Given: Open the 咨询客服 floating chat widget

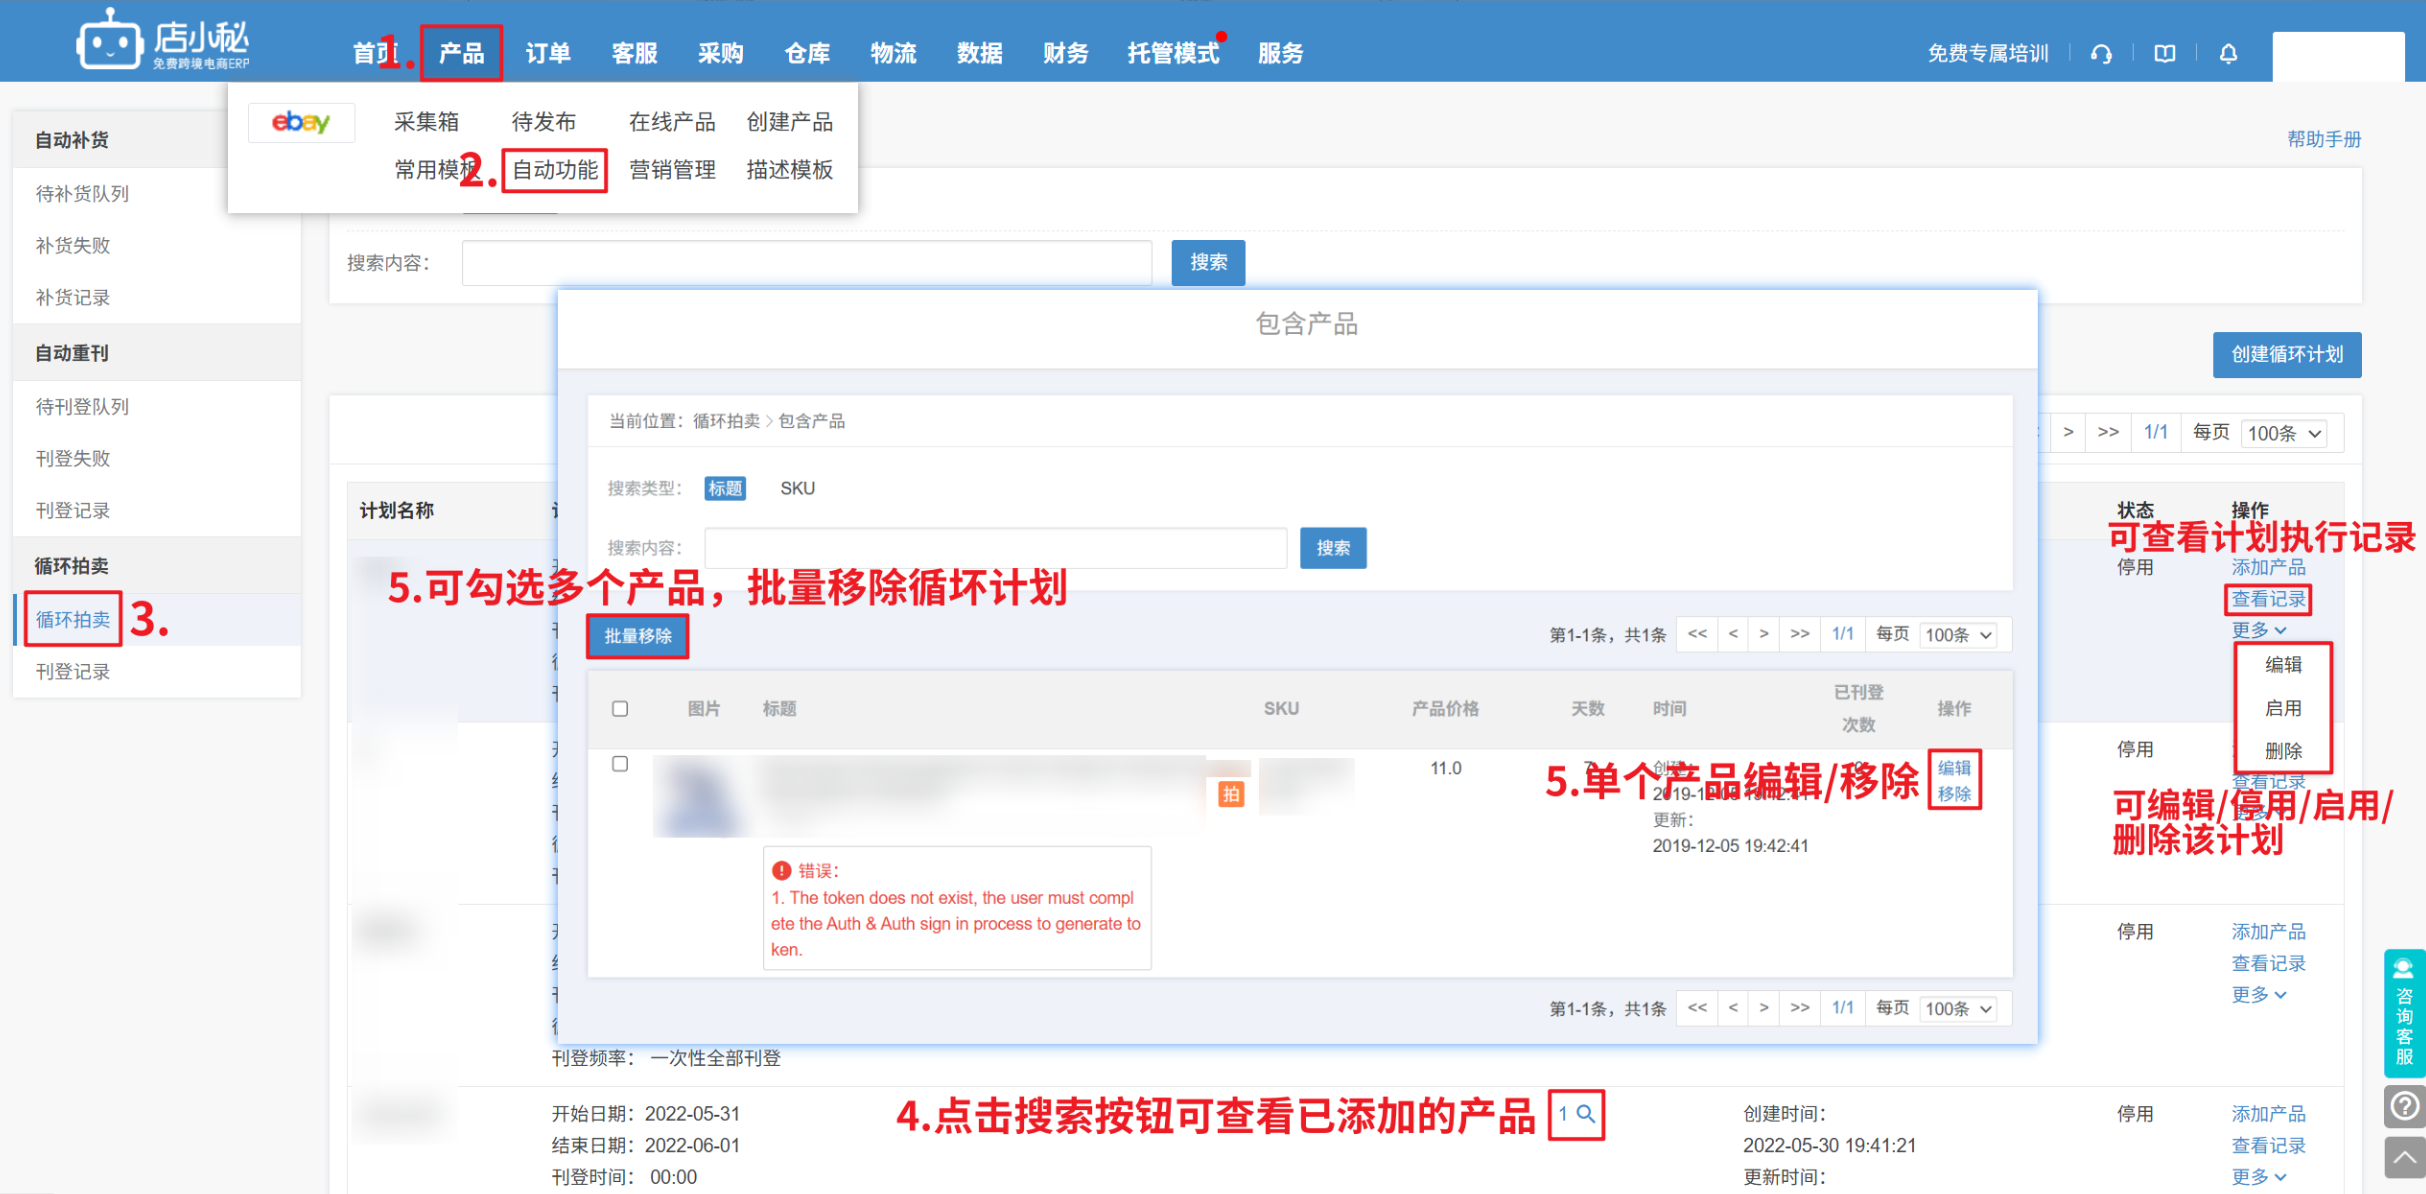Looking at the screenshot, I should (x=2404, y=1012).
